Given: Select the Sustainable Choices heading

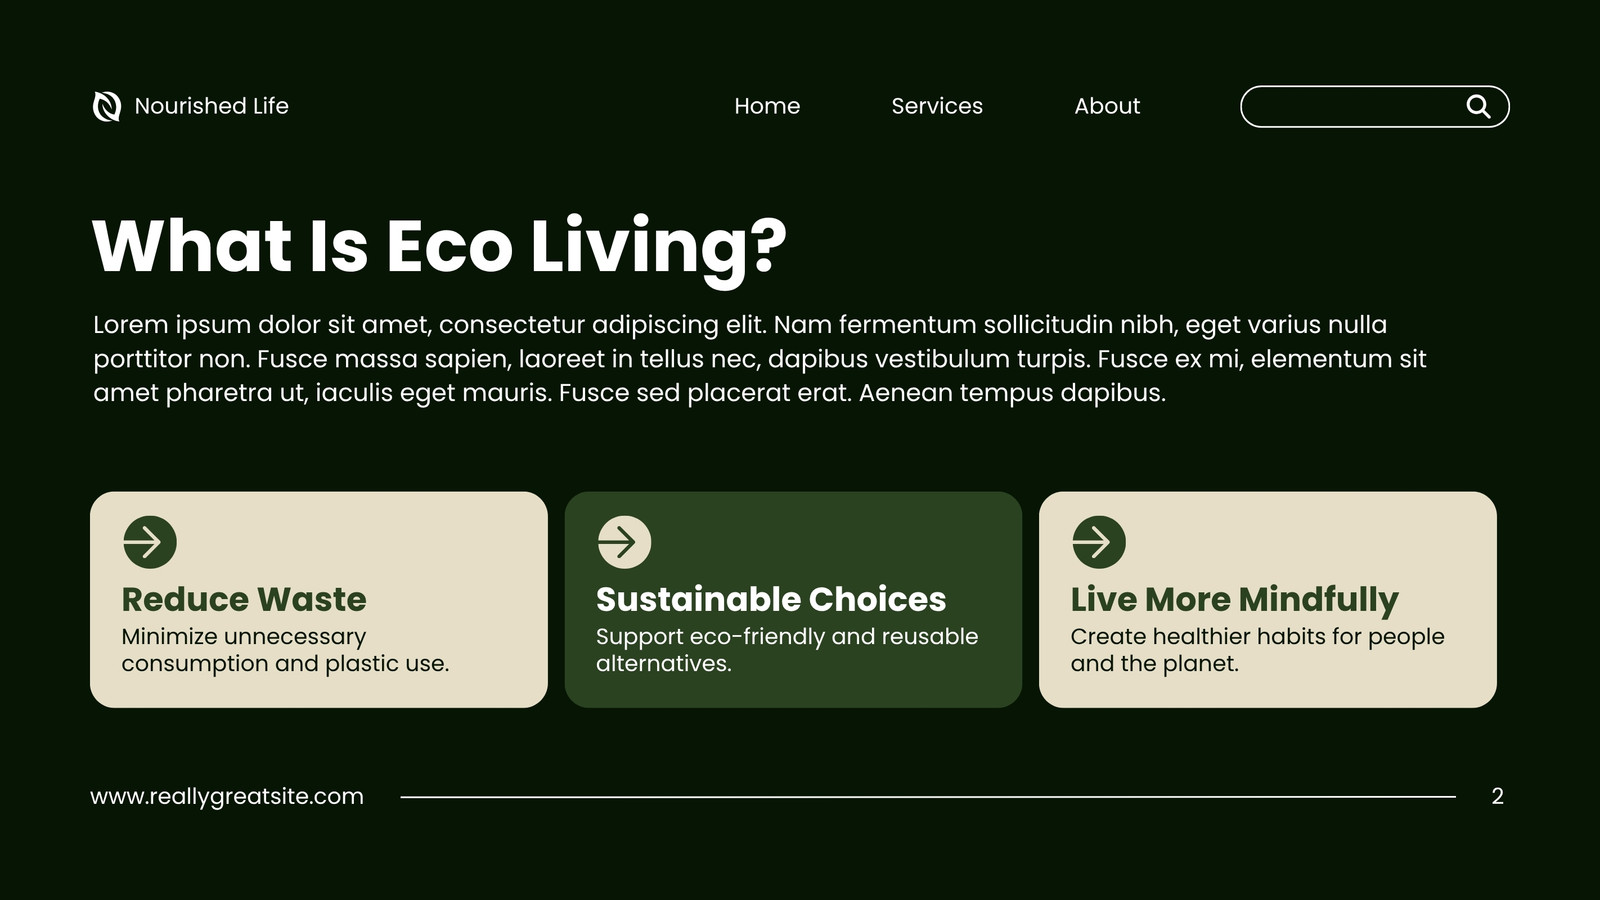Looking at the screenshot, I should tap(771, 599).
